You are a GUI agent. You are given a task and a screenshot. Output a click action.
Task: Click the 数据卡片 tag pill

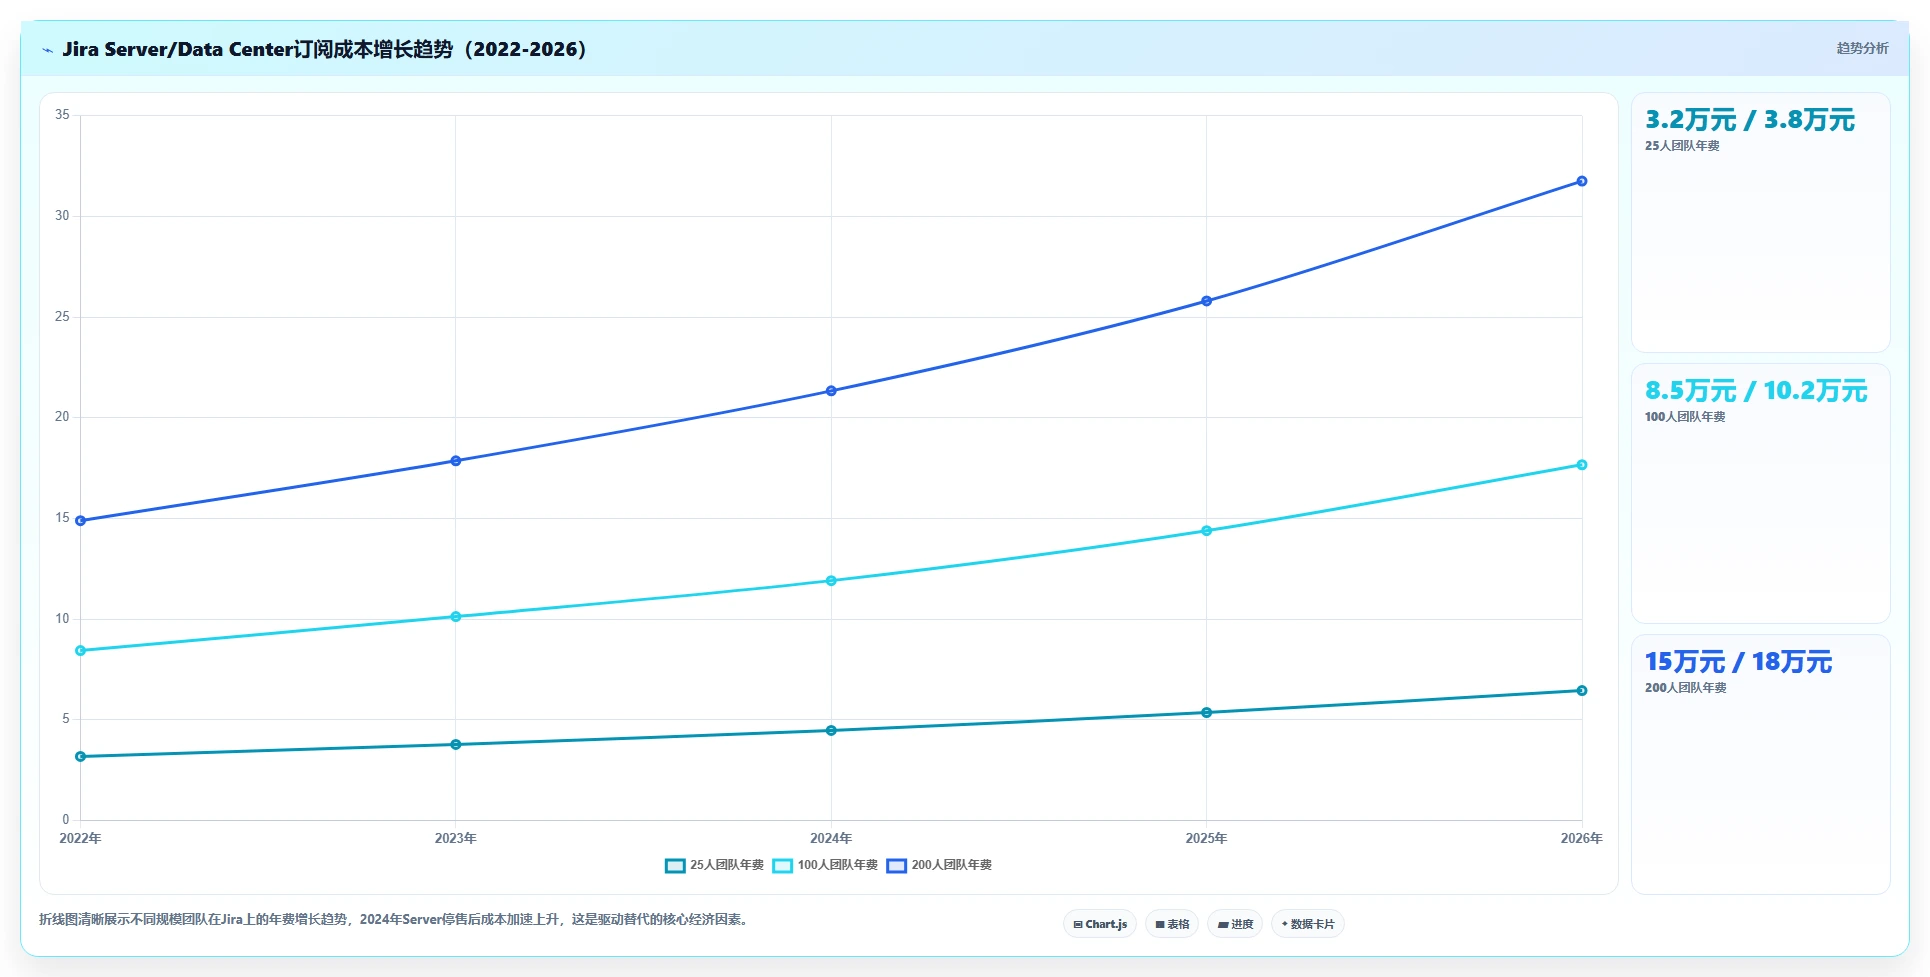click(1308, 924)
